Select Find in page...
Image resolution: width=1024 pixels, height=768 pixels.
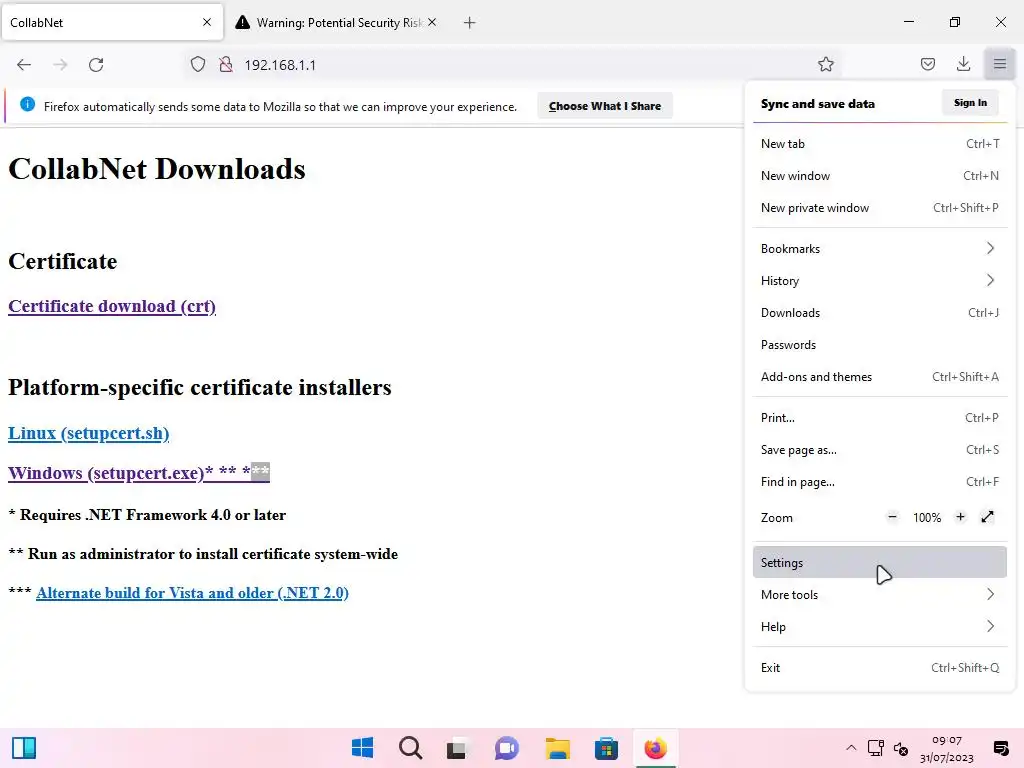880,482
